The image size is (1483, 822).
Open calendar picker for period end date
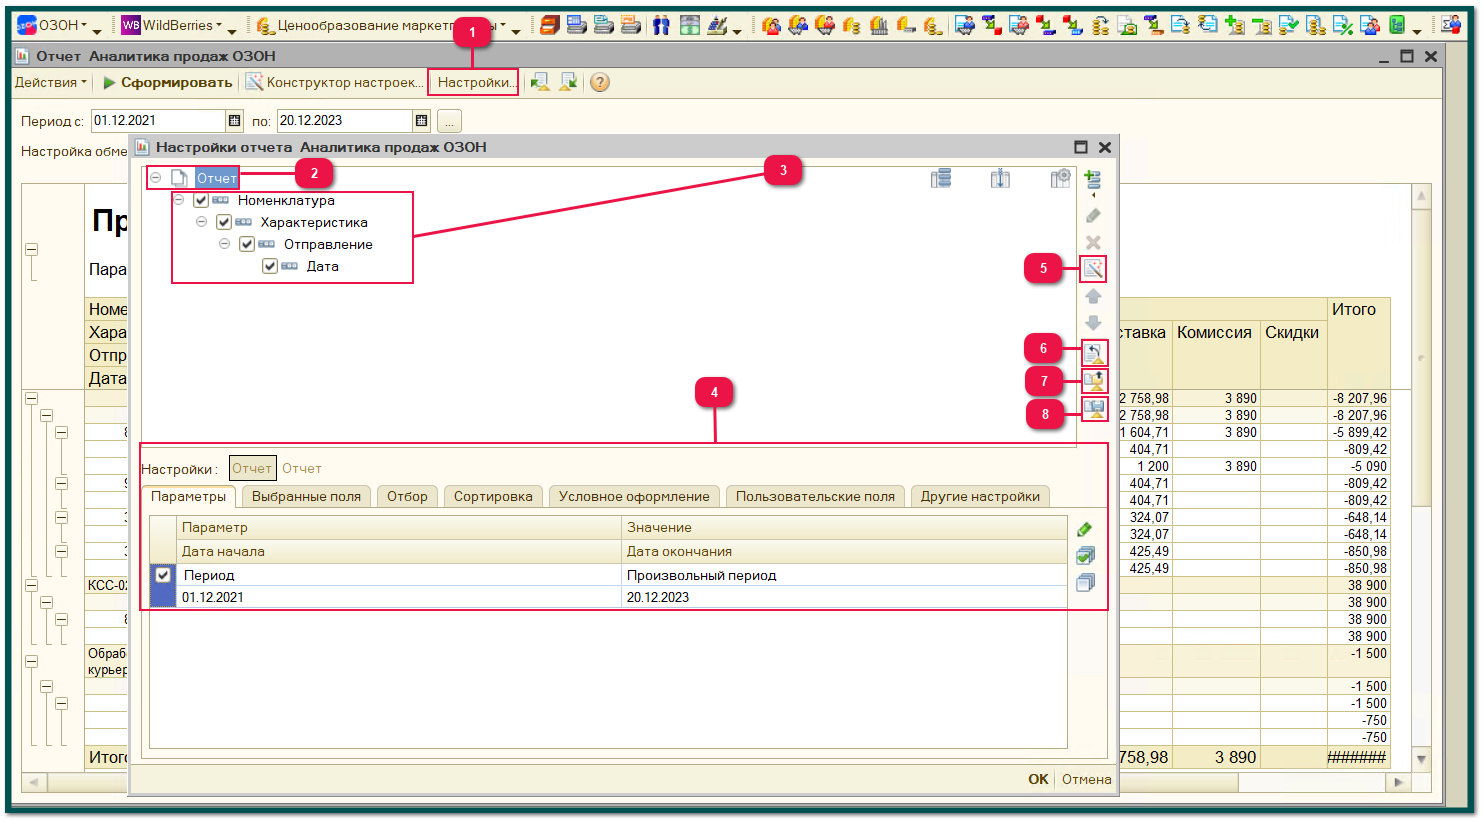(x=421, y=120)
